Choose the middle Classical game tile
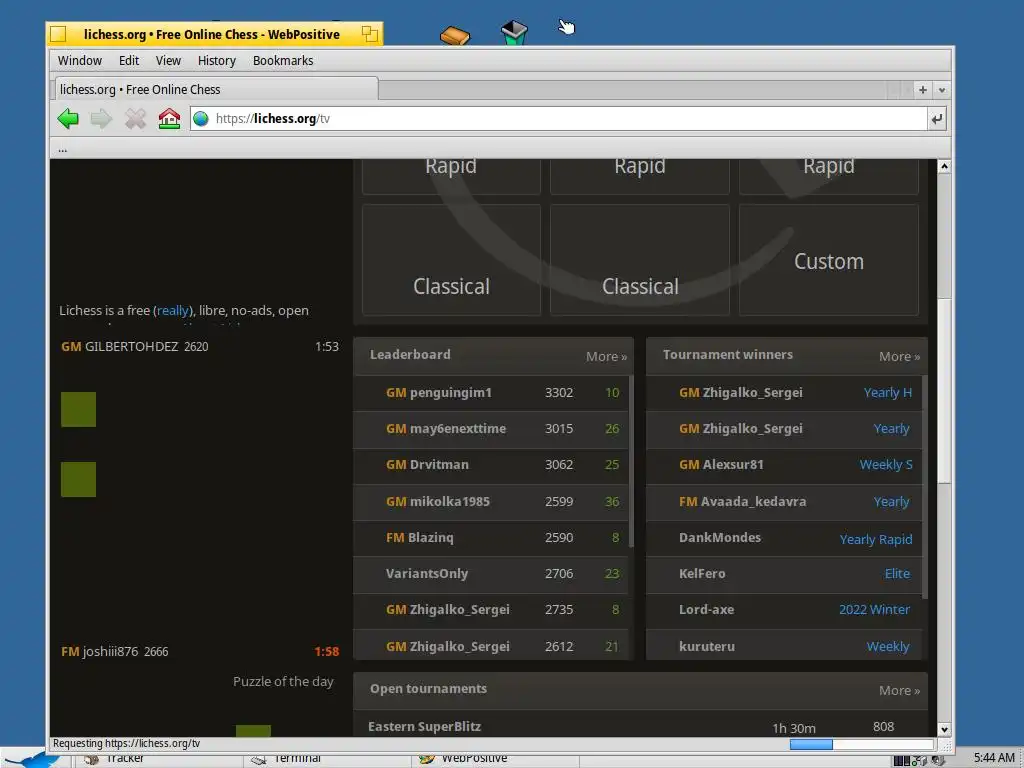The image size is (1024, 768). pyautogui.click(x=640, y=260)
